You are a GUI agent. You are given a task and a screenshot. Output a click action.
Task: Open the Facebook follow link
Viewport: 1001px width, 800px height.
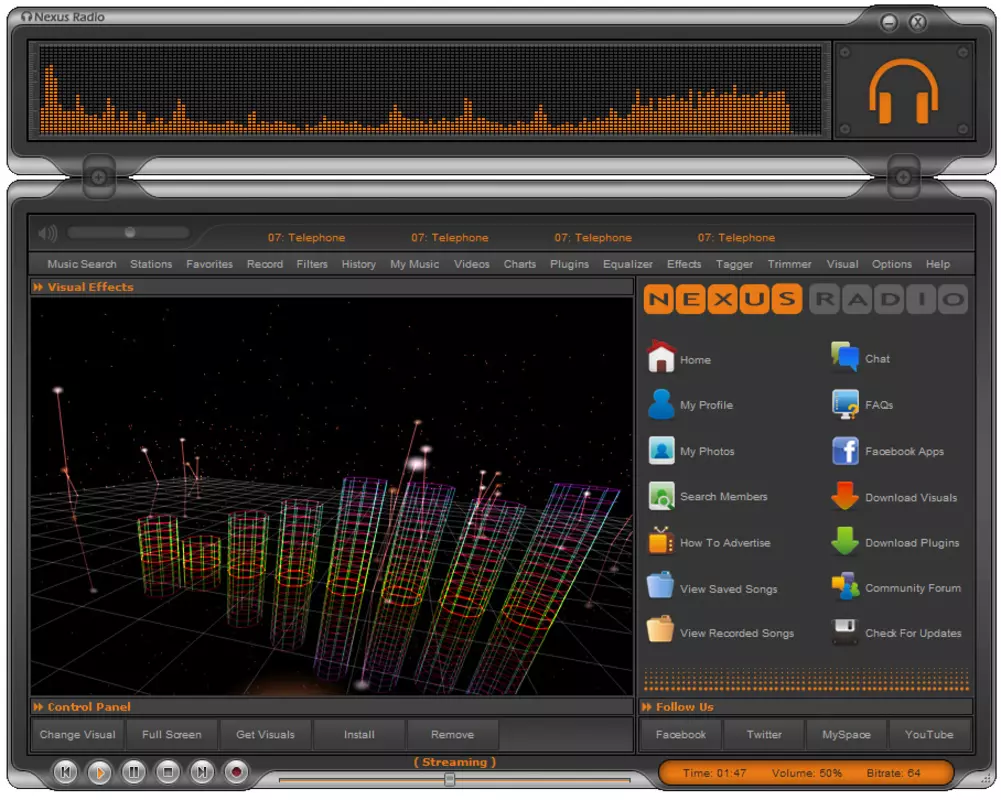pyautogui.click(x=681, y=734)
